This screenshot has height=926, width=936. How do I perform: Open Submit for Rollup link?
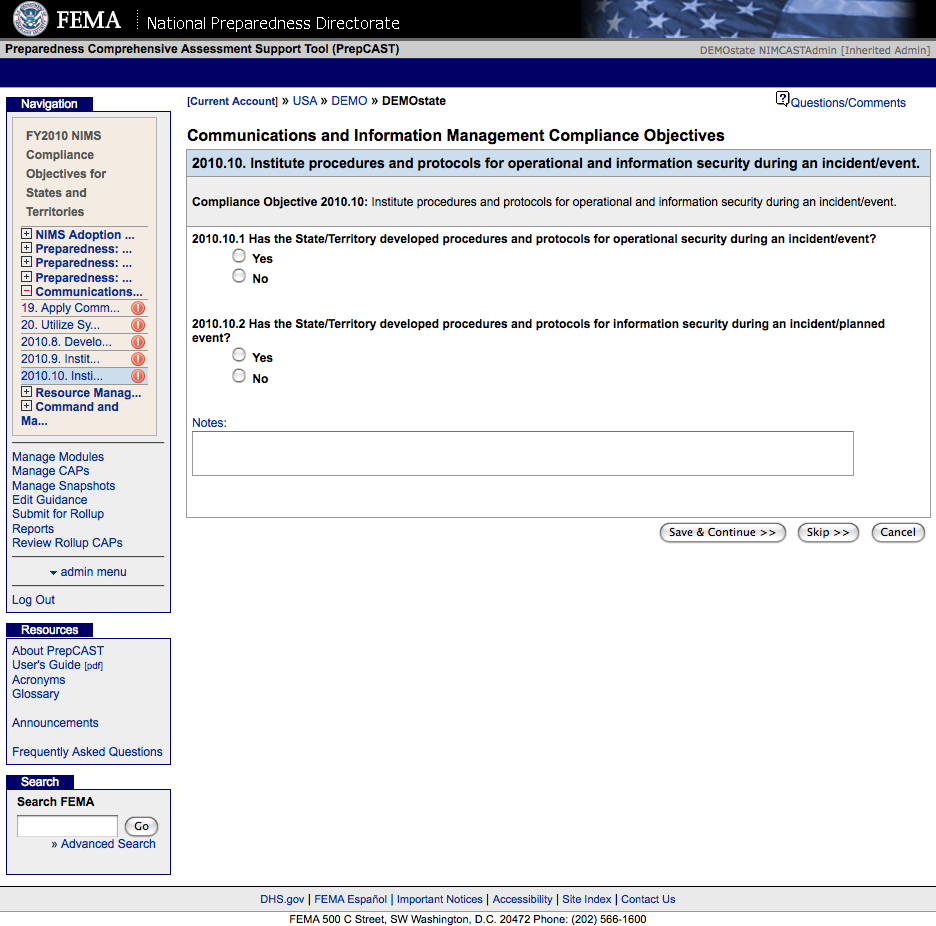[58, 514]
